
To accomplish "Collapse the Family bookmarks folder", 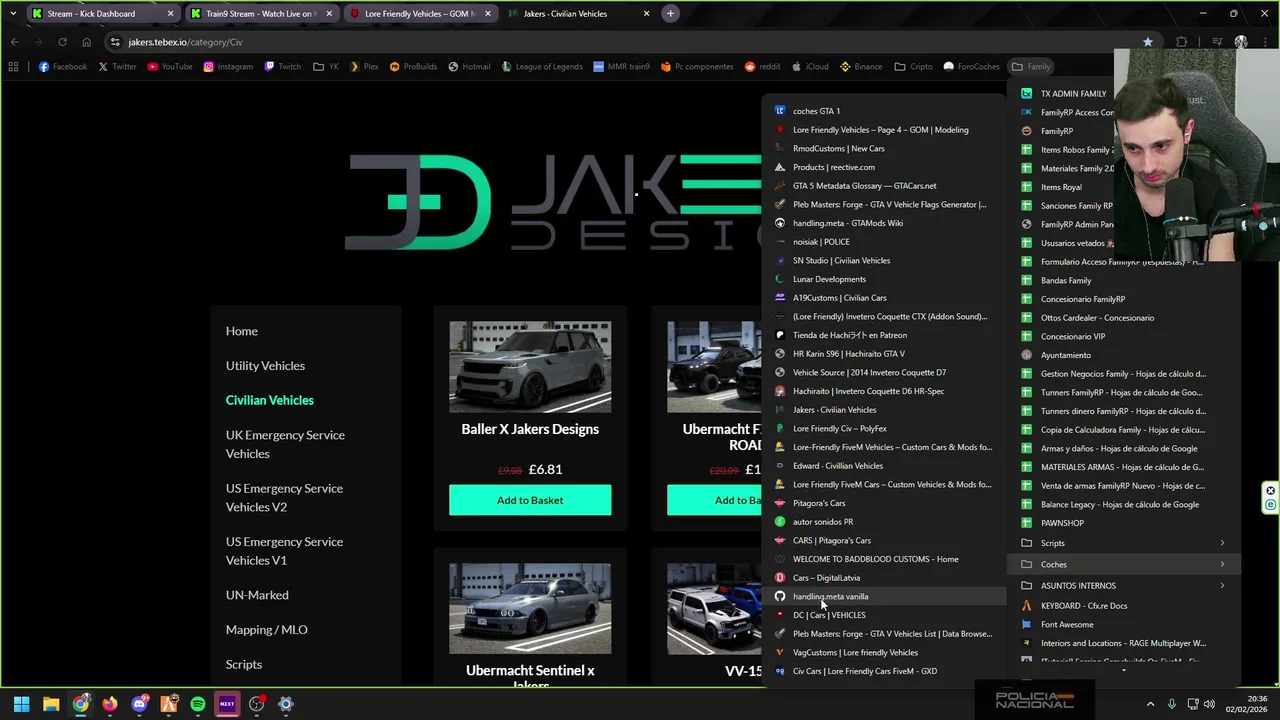I will point(1031,67).
